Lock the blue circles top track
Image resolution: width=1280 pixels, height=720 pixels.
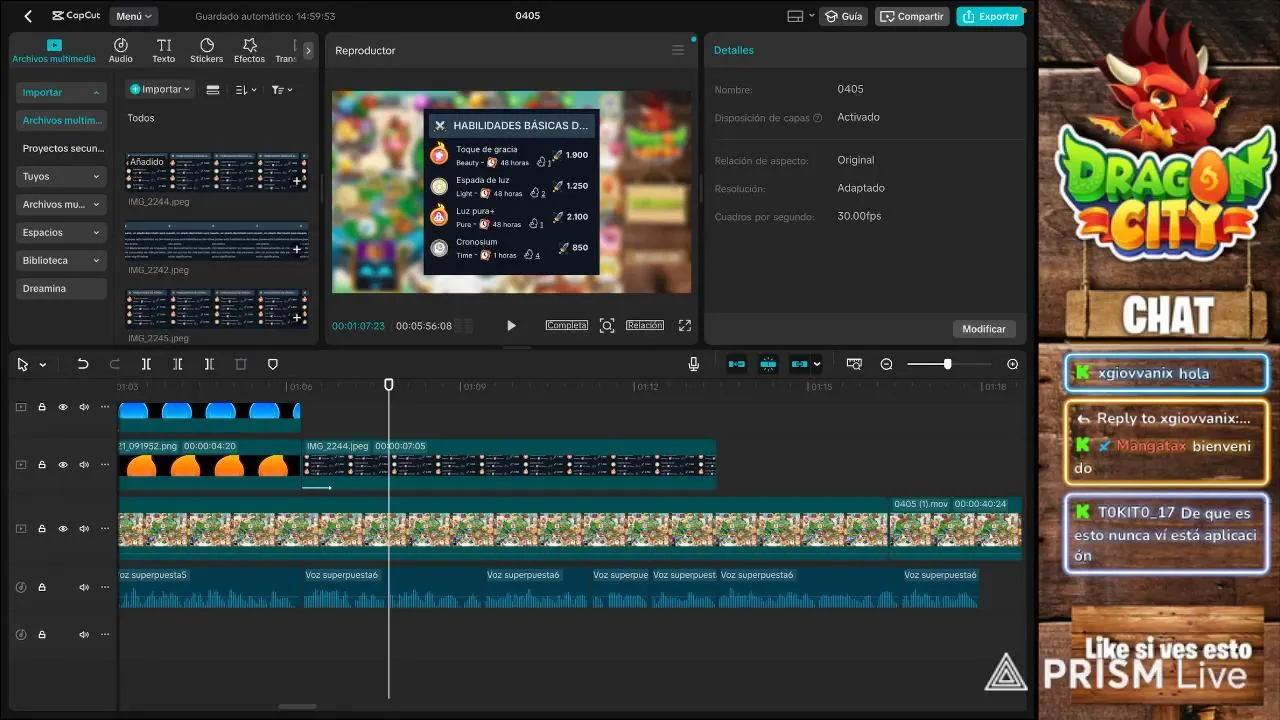pos(42,407)
